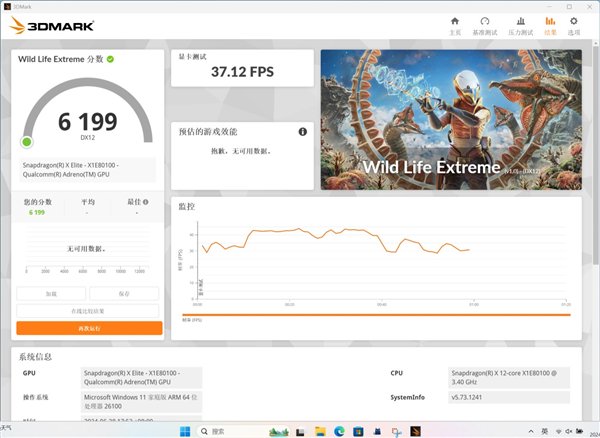Open the Windows Start menu
Image resolution: width=600 pixels, height=438 pixels.
[x=185, y=431]
